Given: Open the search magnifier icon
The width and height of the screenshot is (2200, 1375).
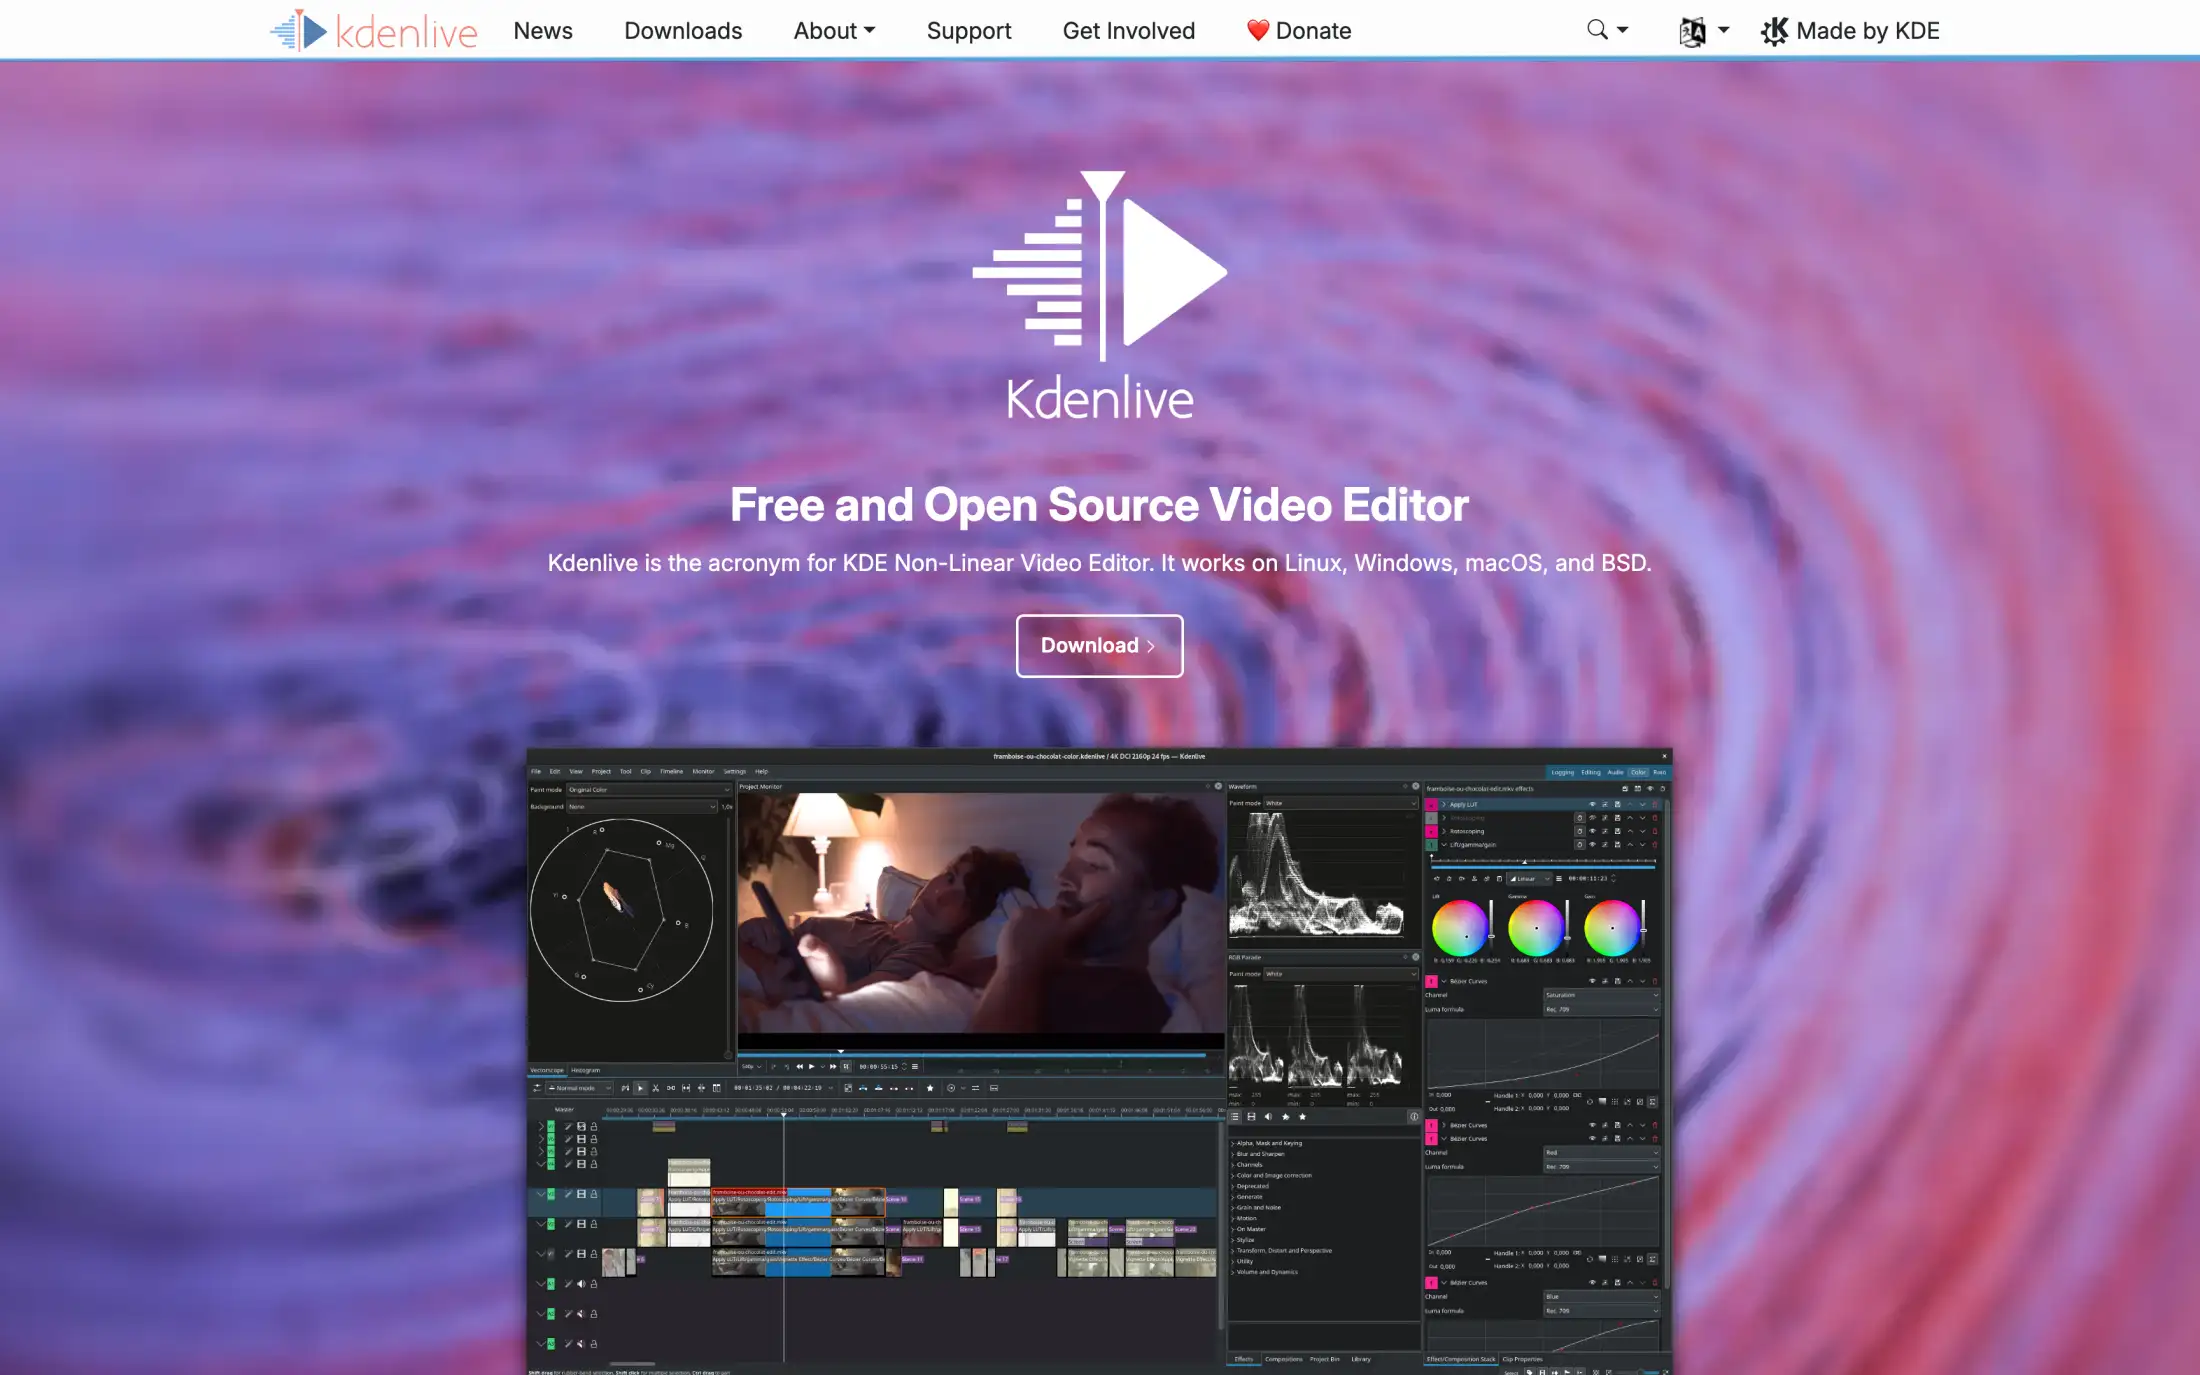Looking at the screenshot, I should pyautogui.click(x=1597, y=30).
